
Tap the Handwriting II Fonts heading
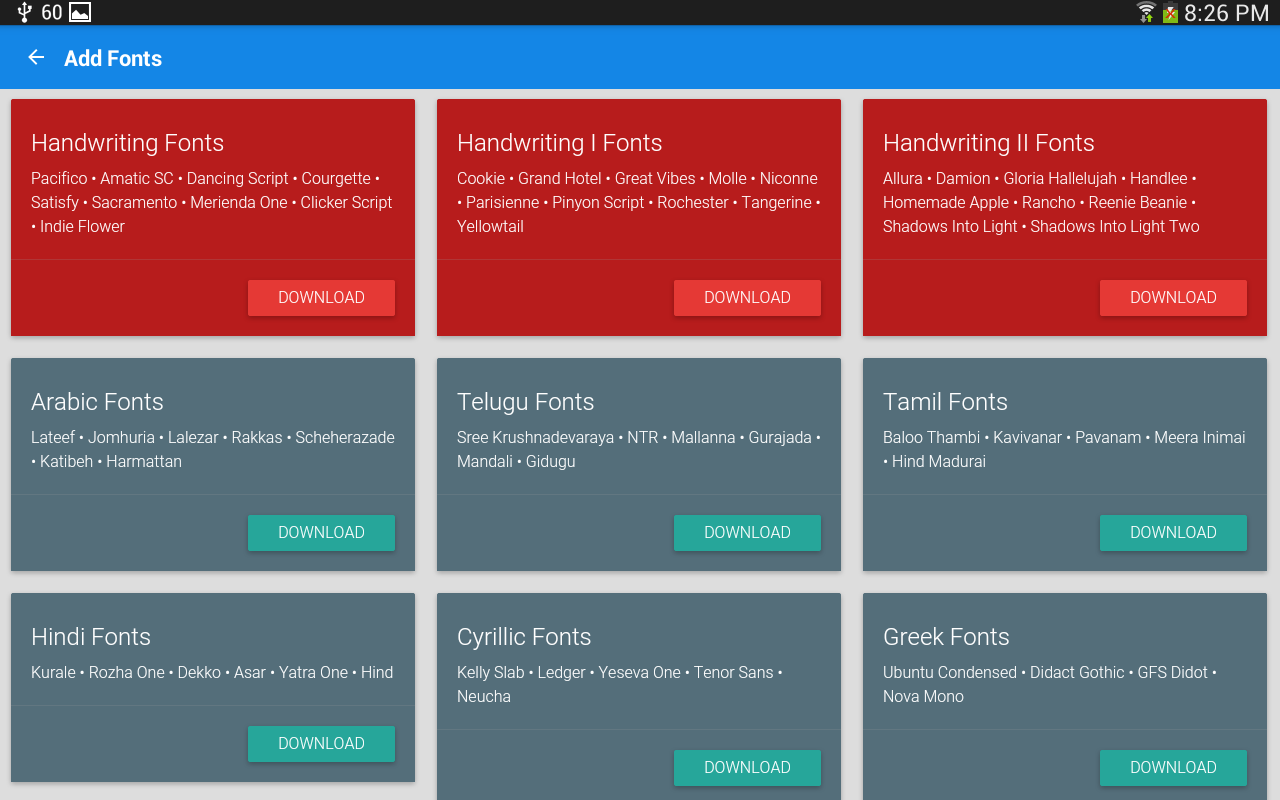tap(988, 143)
